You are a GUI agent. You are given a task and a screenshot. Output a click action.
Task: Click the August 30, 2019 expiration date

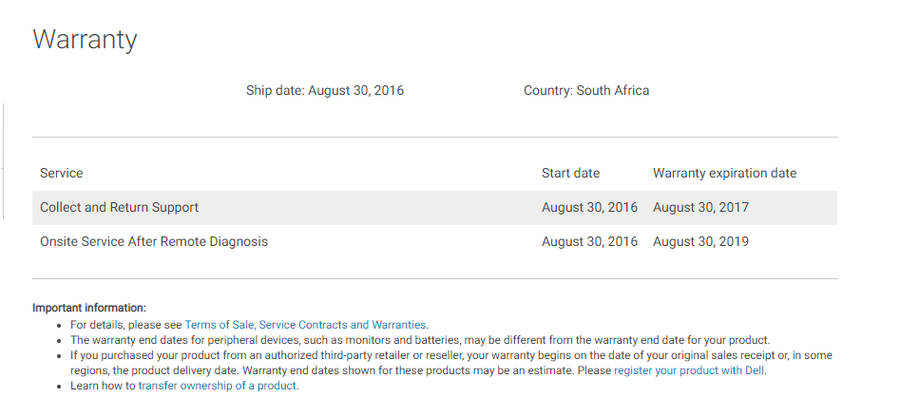pos(701,241)
